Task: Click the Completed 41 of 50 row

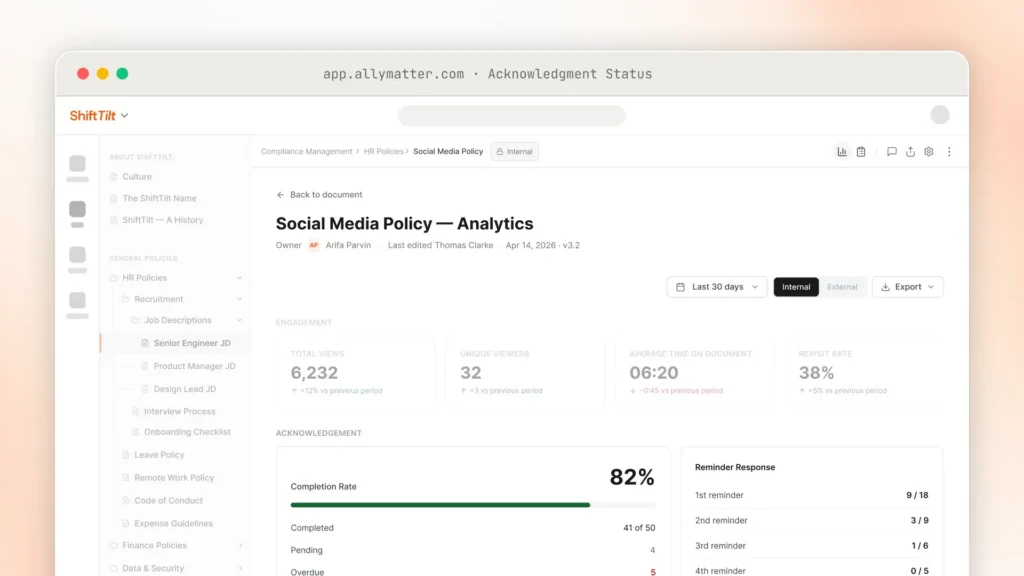Action: (x=473, y=528)
